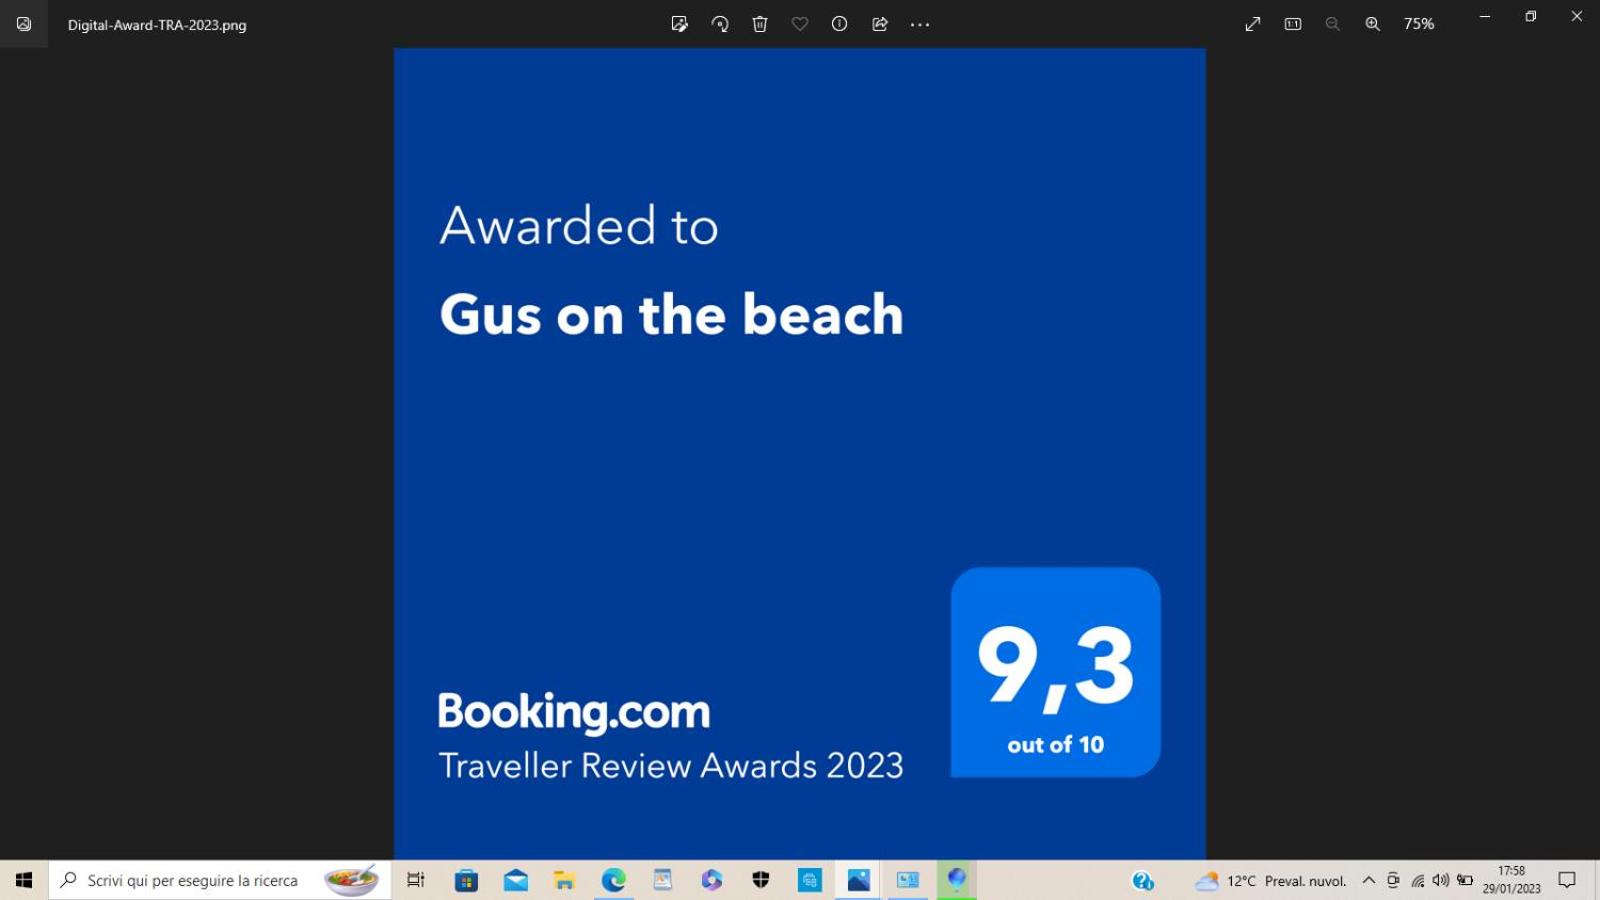Open the notification center icon
1600x900 pixels.
[x=1567, y=880]
